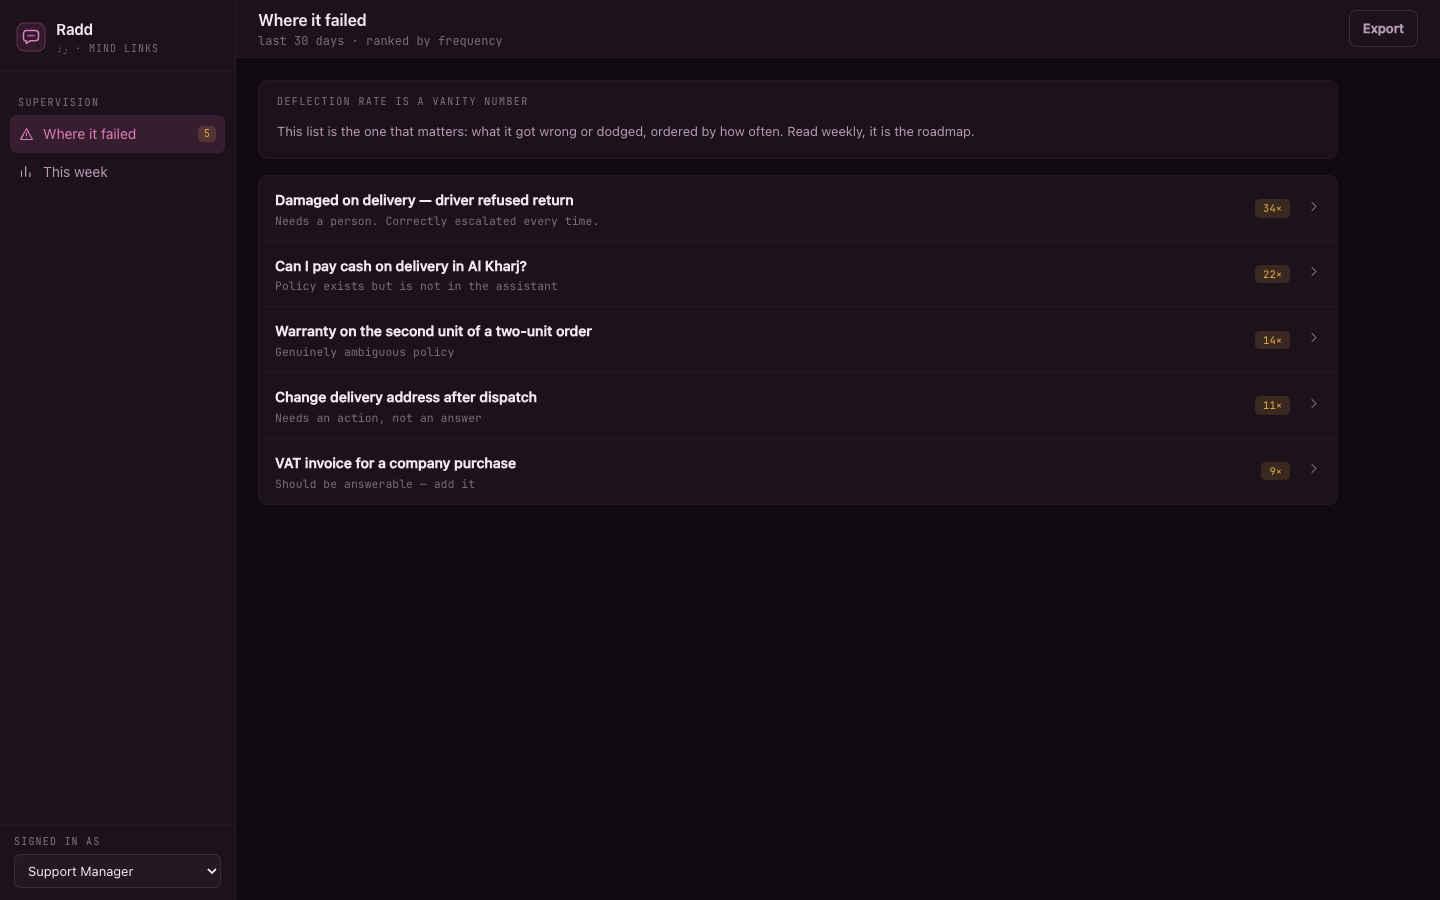The image size is (1440, 900).
Task: Click the 9× frequency badge
Action: [1275, 471]
